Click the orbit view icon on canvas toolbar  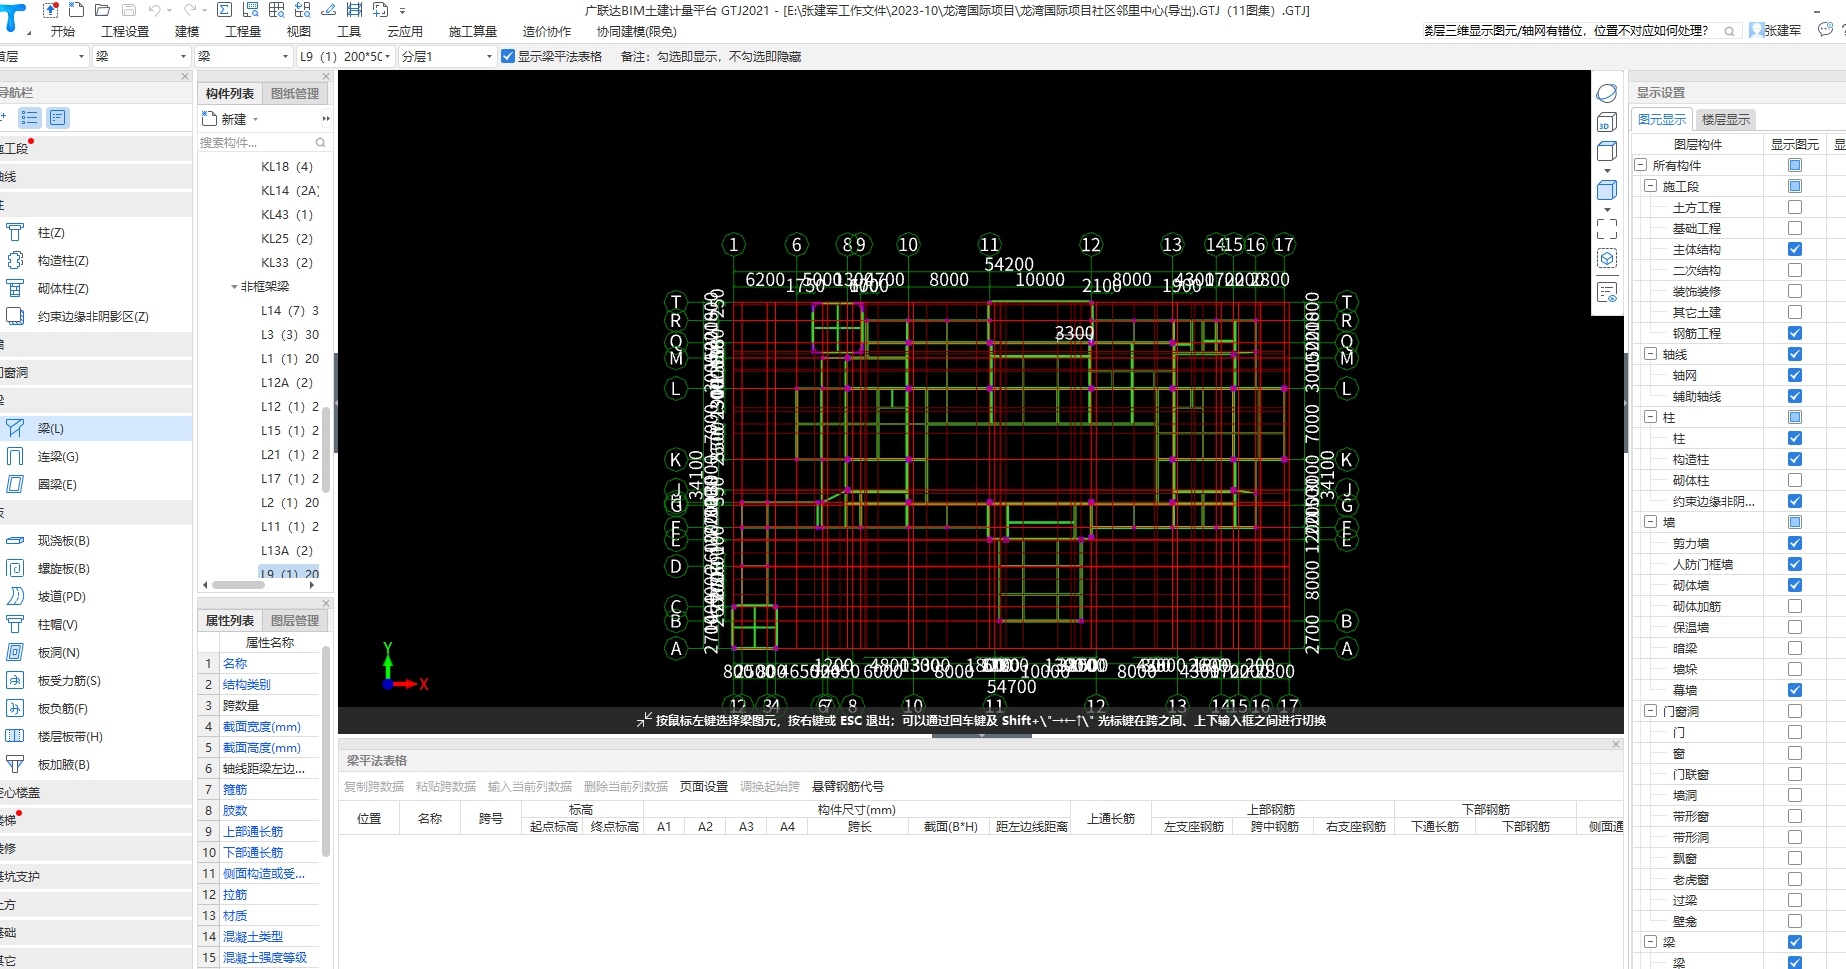[x=1607, y=93]
